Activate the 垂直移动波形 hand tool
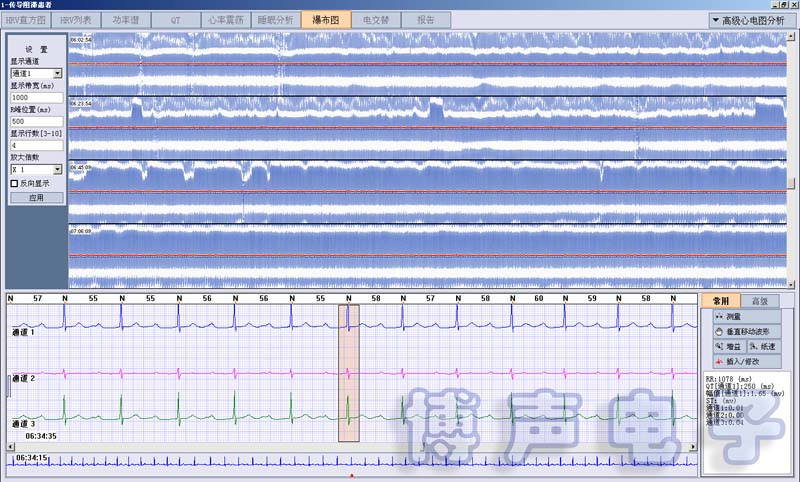 (x=747, y=332)
